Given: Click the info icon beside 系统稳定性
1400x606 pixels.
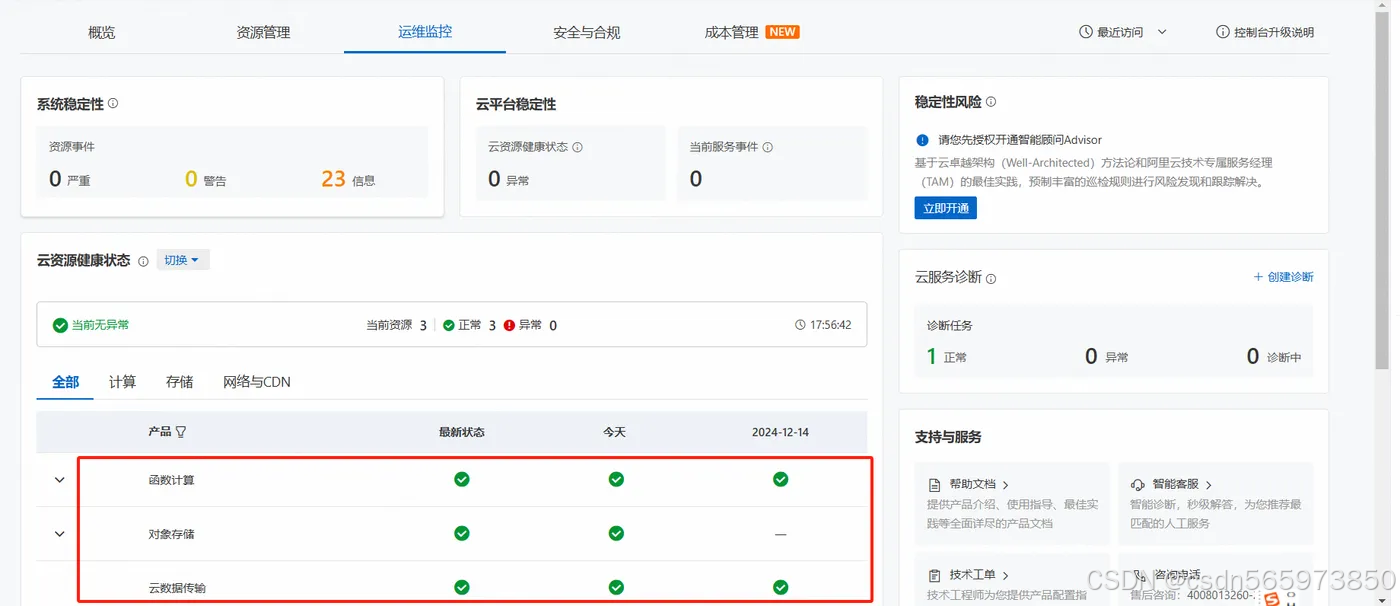Looking at the screenshot, I should (110, 103).
